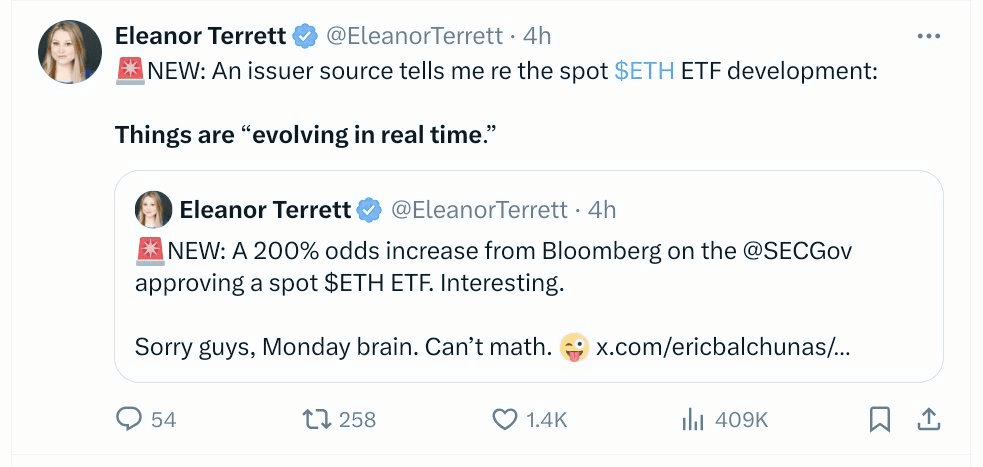Open the three-dot more options menu
The image size is (983, 467).
(928, 37)
